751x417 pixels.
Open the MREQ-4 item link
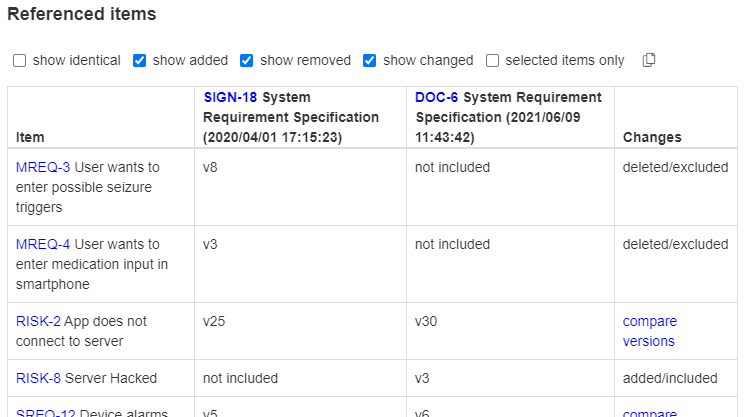click(43, 244)
